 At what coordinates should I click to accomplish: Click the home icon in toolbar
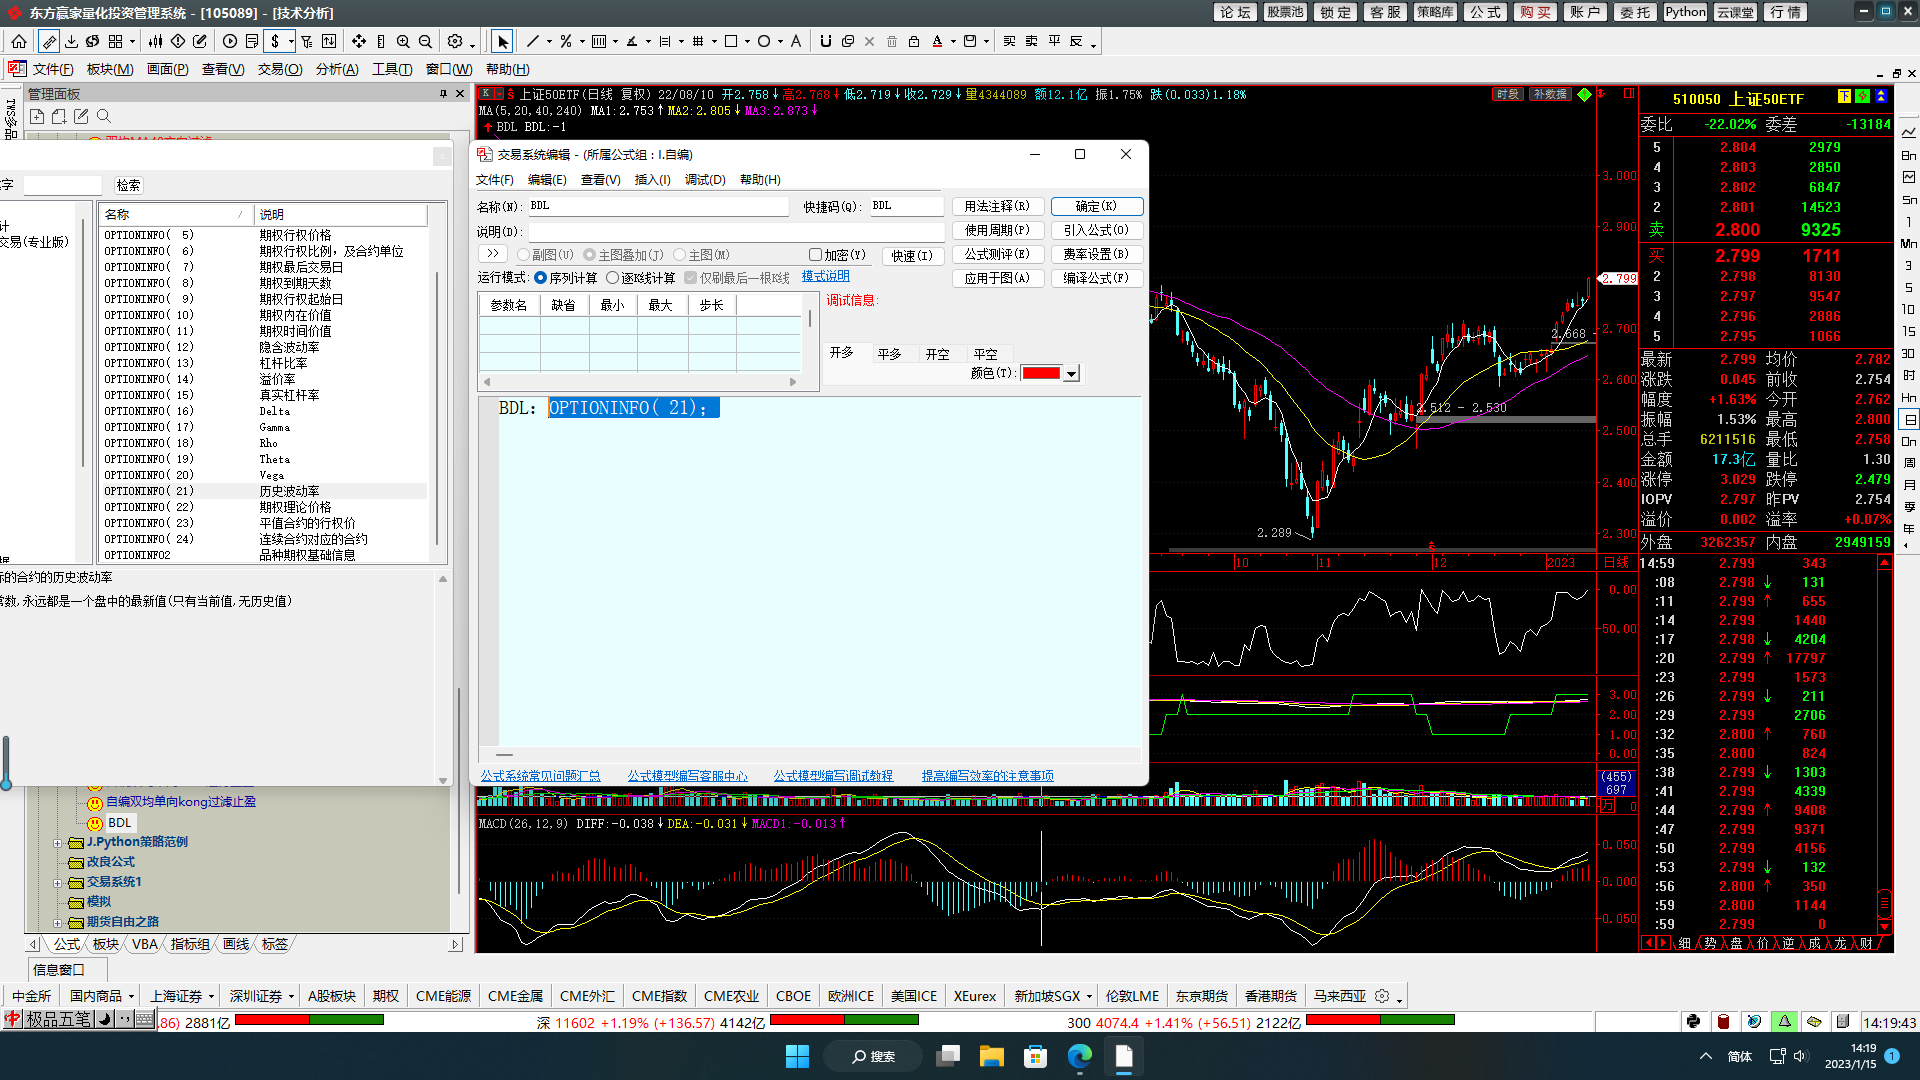point(19,41)
